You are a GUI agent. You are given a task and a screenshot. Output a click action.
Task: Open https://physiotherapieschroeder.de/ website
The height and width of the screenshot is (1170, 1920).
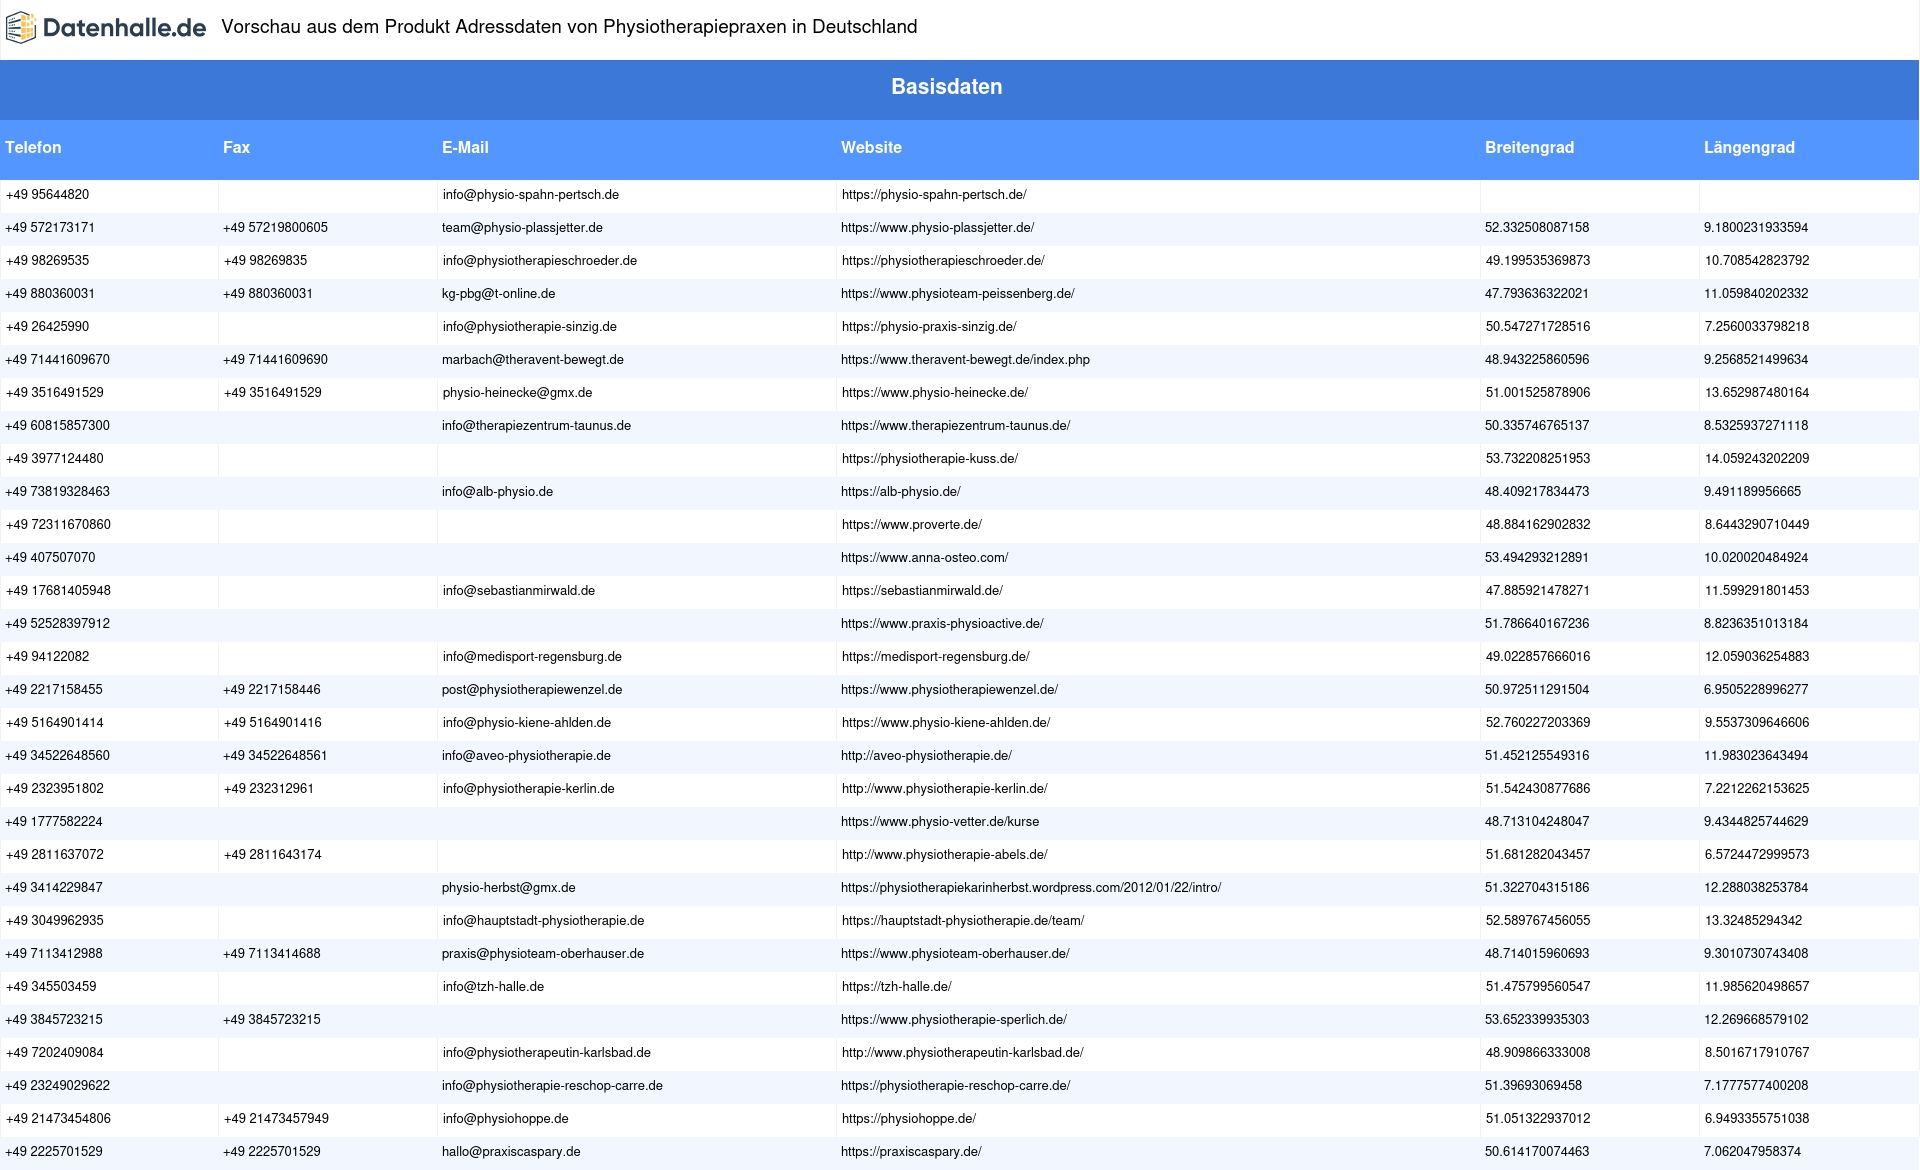coord(943,261)
